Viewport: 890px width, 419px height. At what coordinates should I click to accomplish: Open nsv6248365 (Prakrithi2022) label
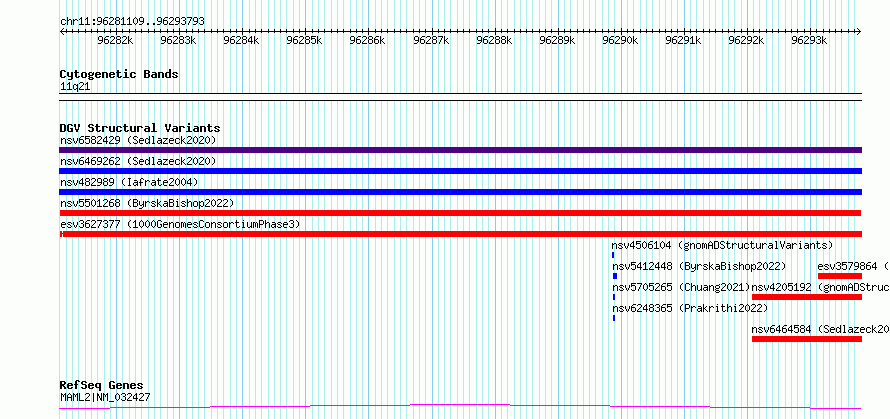click(x=690, y=308)
